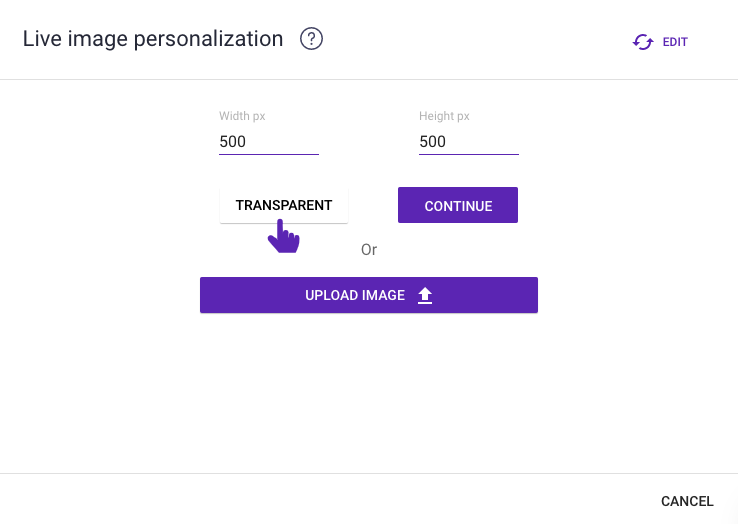Focus the Width px input field
This screenshot has height=524, width=738.
(x=268, y=142)
